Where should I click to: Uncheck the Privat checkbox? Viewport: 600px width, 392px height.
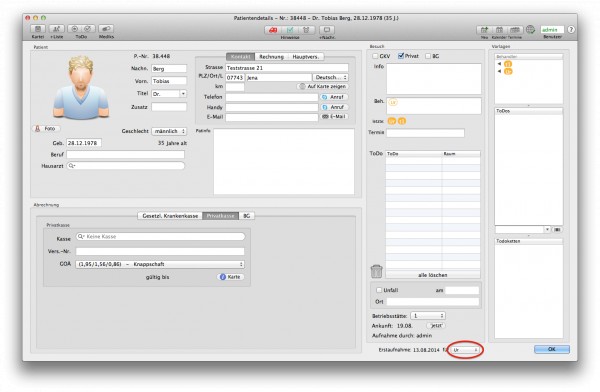pyautogui.click(x=401, y=56)
